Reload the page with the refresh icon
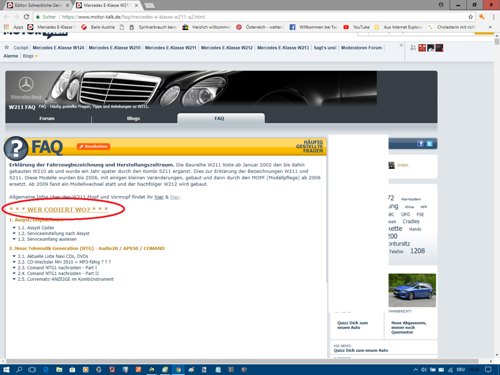Image resolution: width=500 pixels, height=375 pixels. 26,17
